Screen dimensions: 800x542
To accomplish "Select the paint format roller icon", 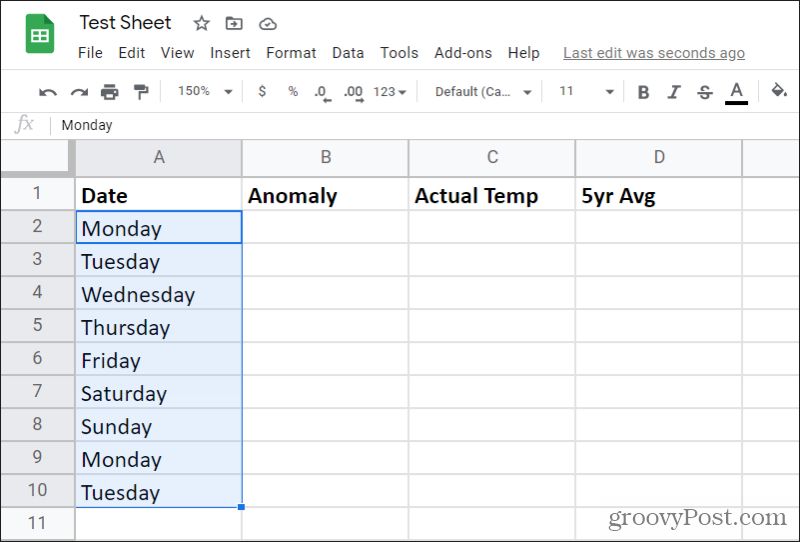I will [140, 92].
